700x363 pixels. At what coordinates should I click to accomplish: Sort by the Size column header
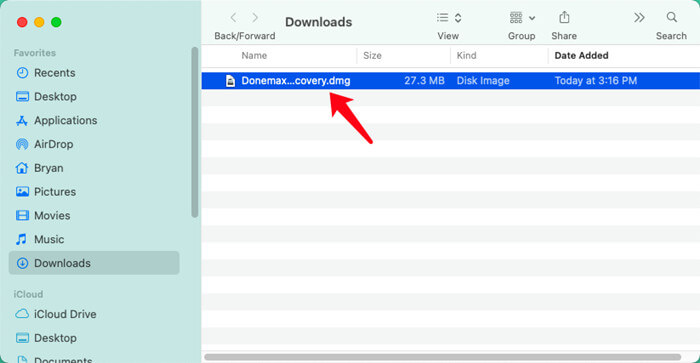(x=372, y=55)
